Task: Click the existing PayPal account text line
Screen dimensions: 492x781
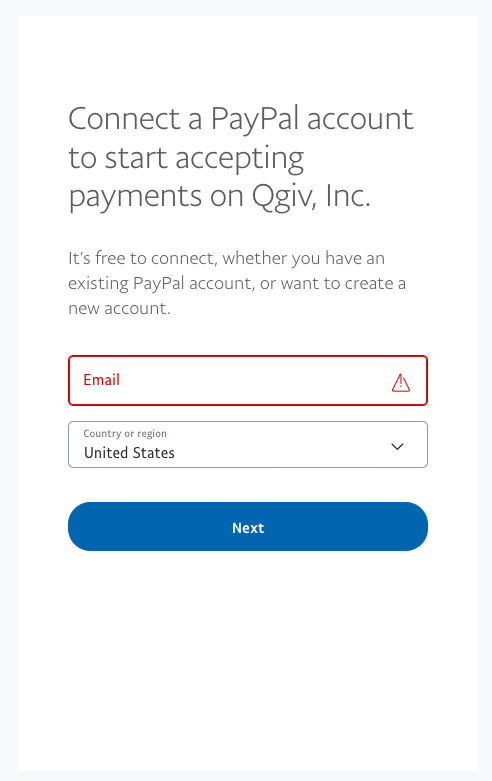Action: pos(237,283)
